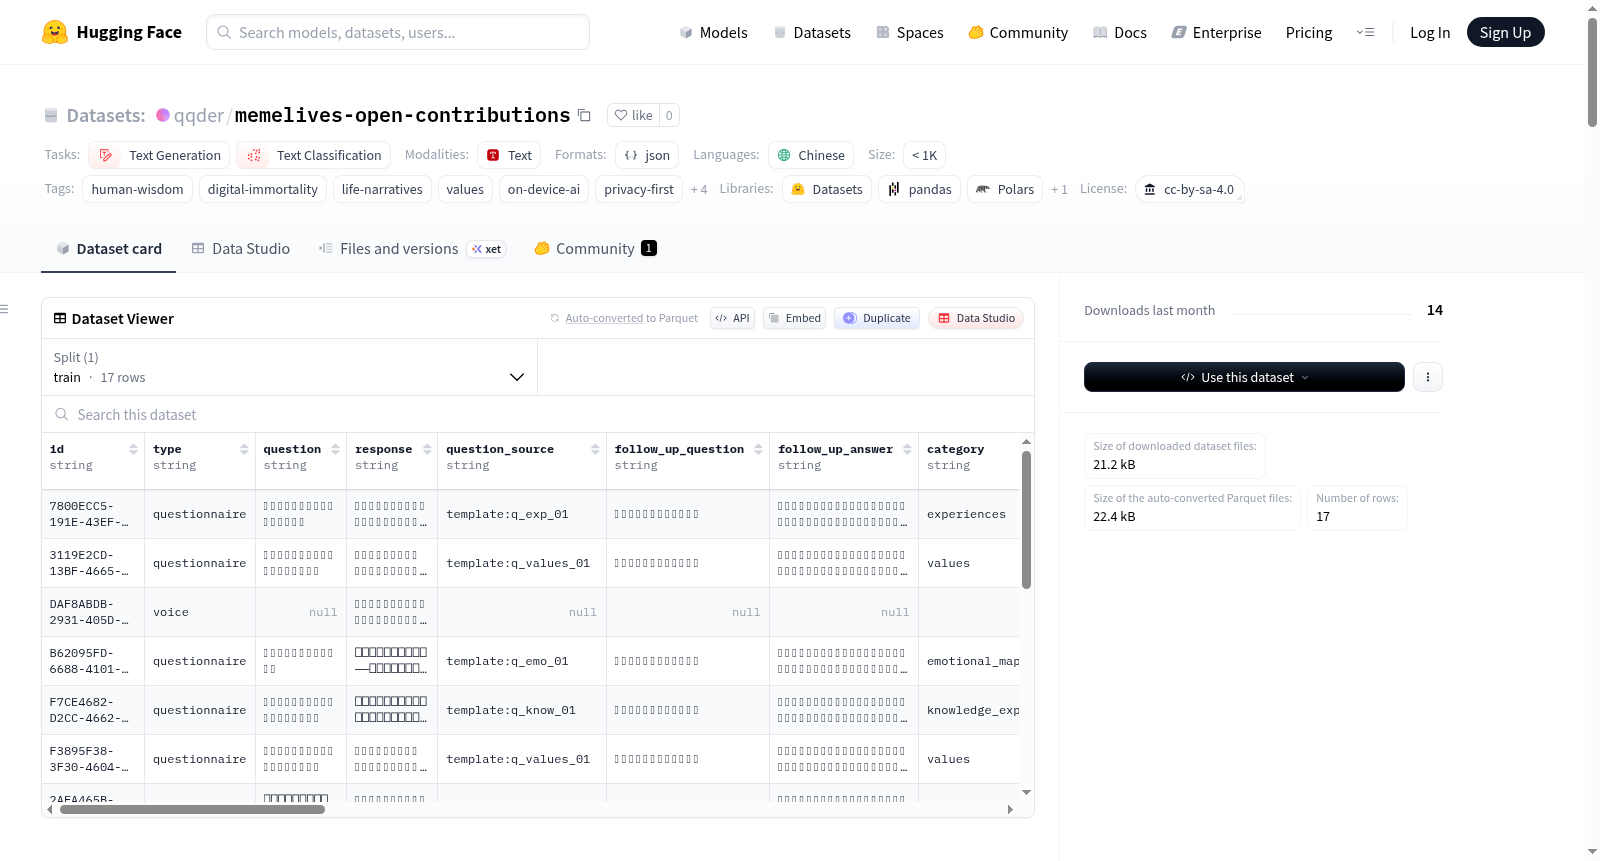Image resolution: width=1600 pixels, height=861 pixels.
Task: Open Community in the top navigation
Action: click(1018, 32)
